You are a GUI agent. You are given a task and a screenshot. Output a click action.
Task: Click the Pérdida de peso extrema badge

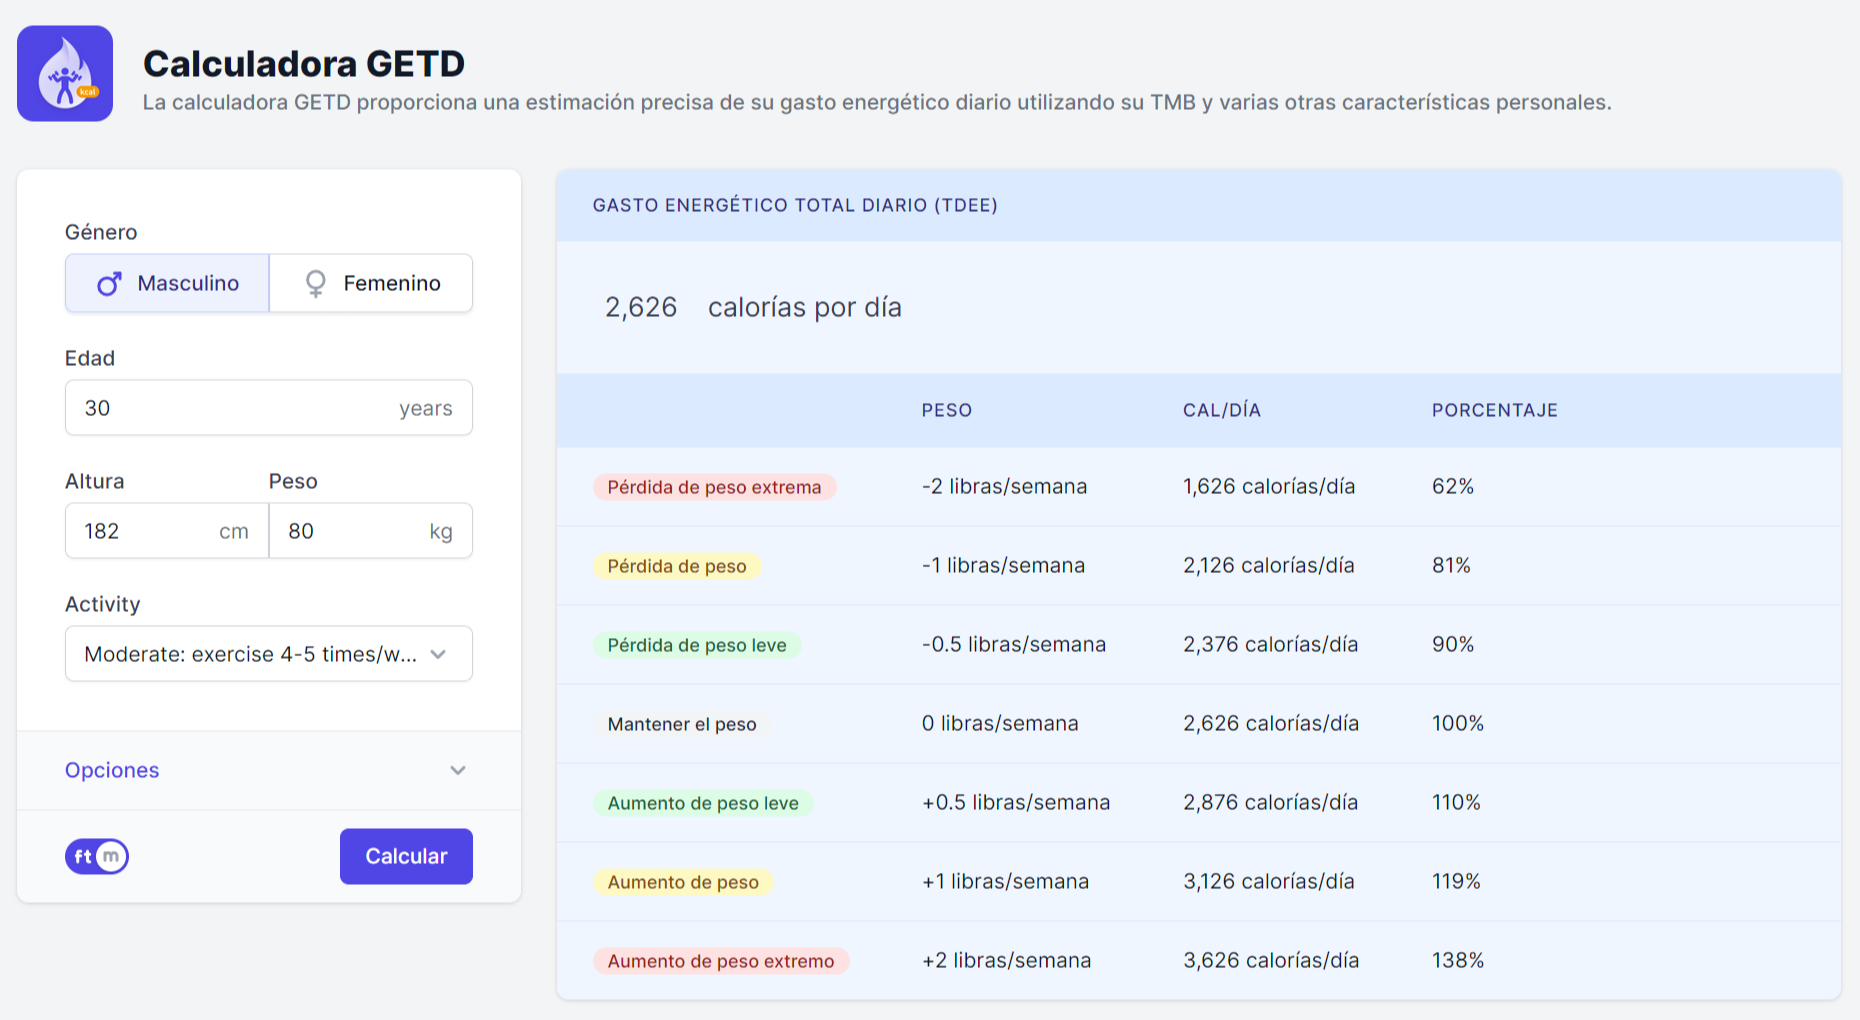714,487
